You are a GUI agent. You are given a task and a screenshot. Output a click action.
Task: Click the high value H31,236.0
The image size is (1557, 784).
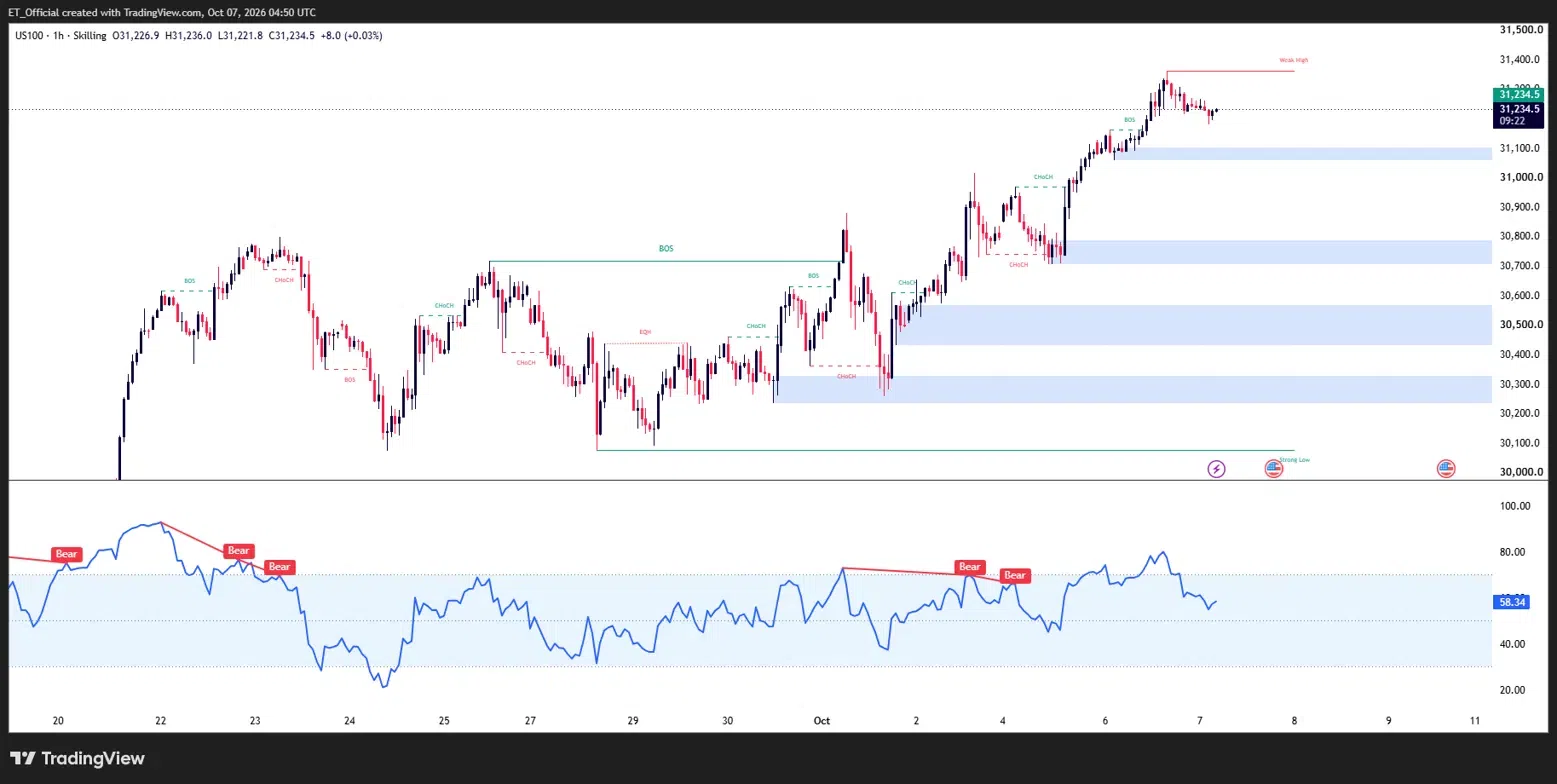190,35
